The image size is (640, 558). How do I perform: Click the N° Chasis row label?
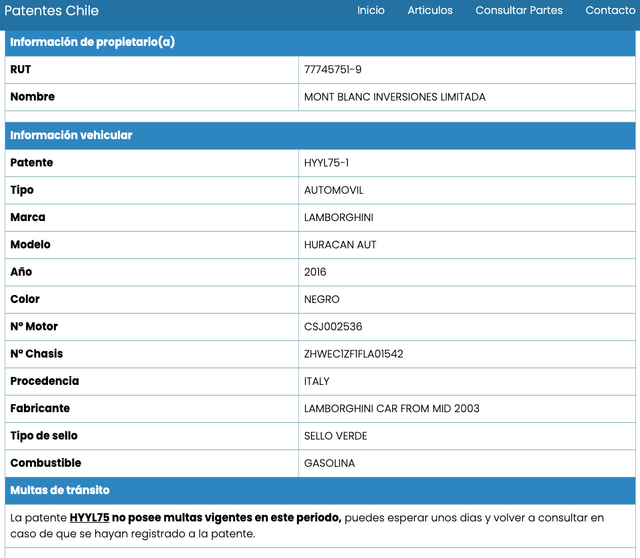tap(36, 354)
